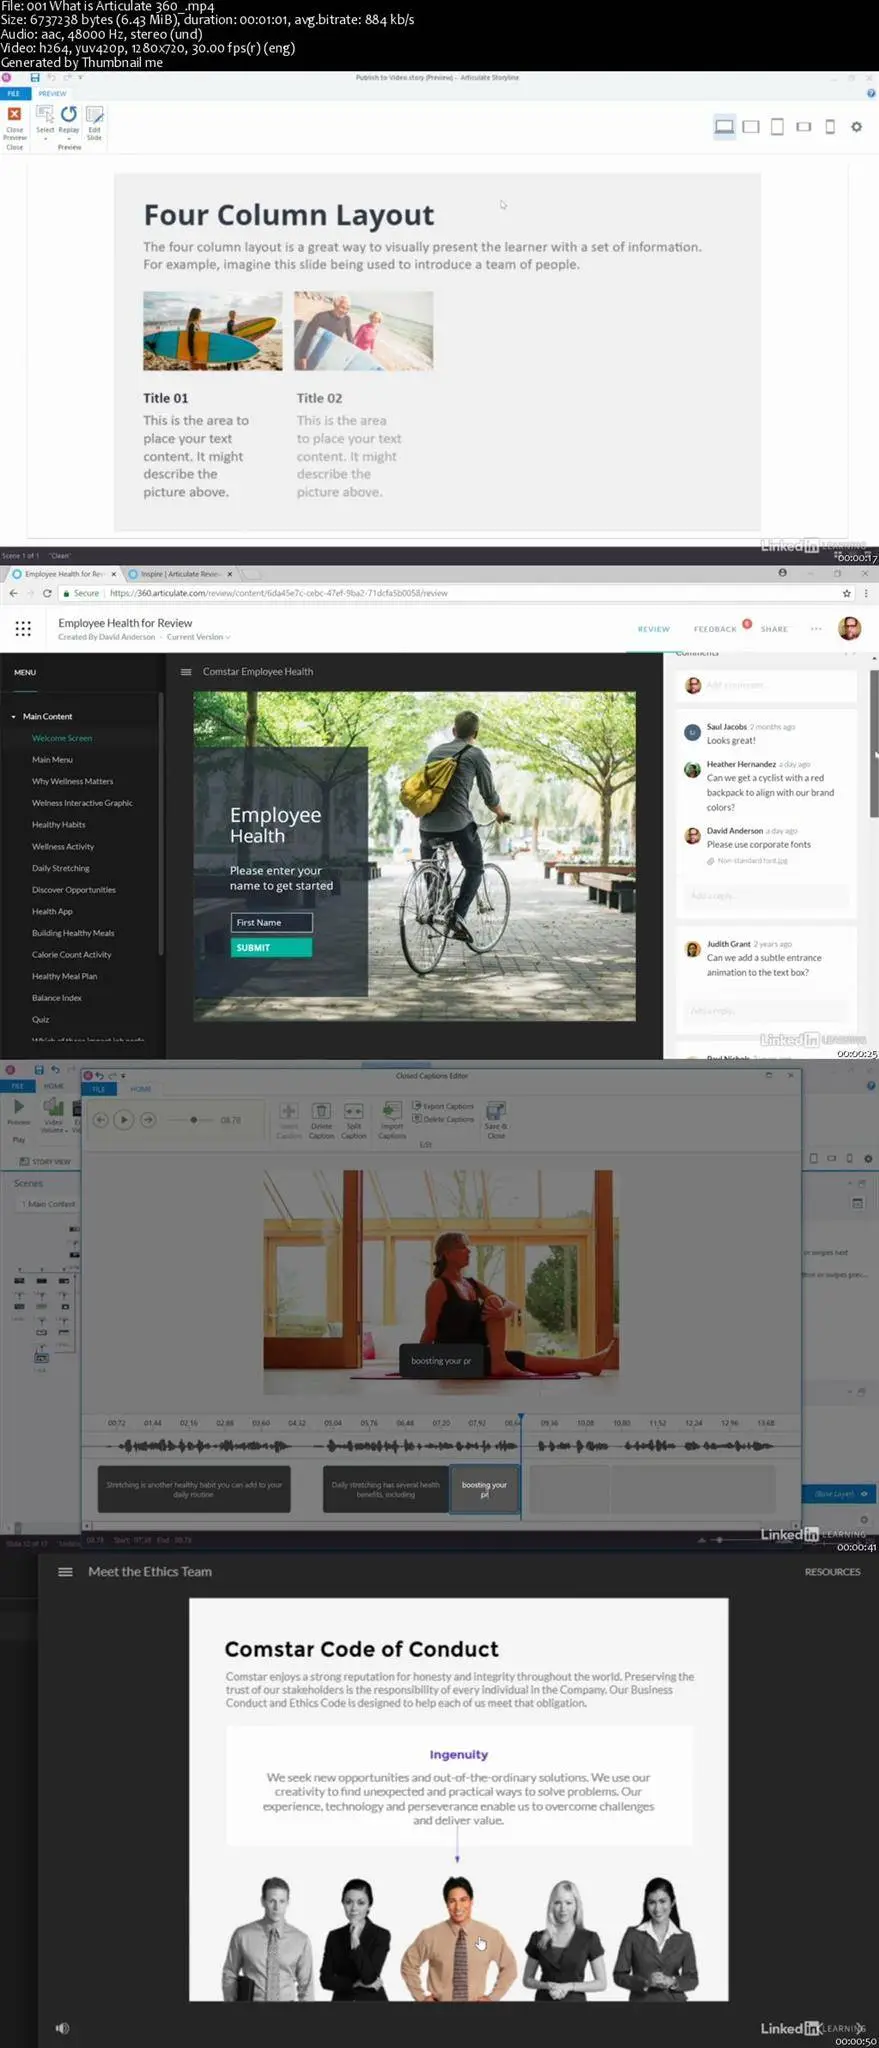Click the browser back arrow
879x2048 pixels.
13,593
